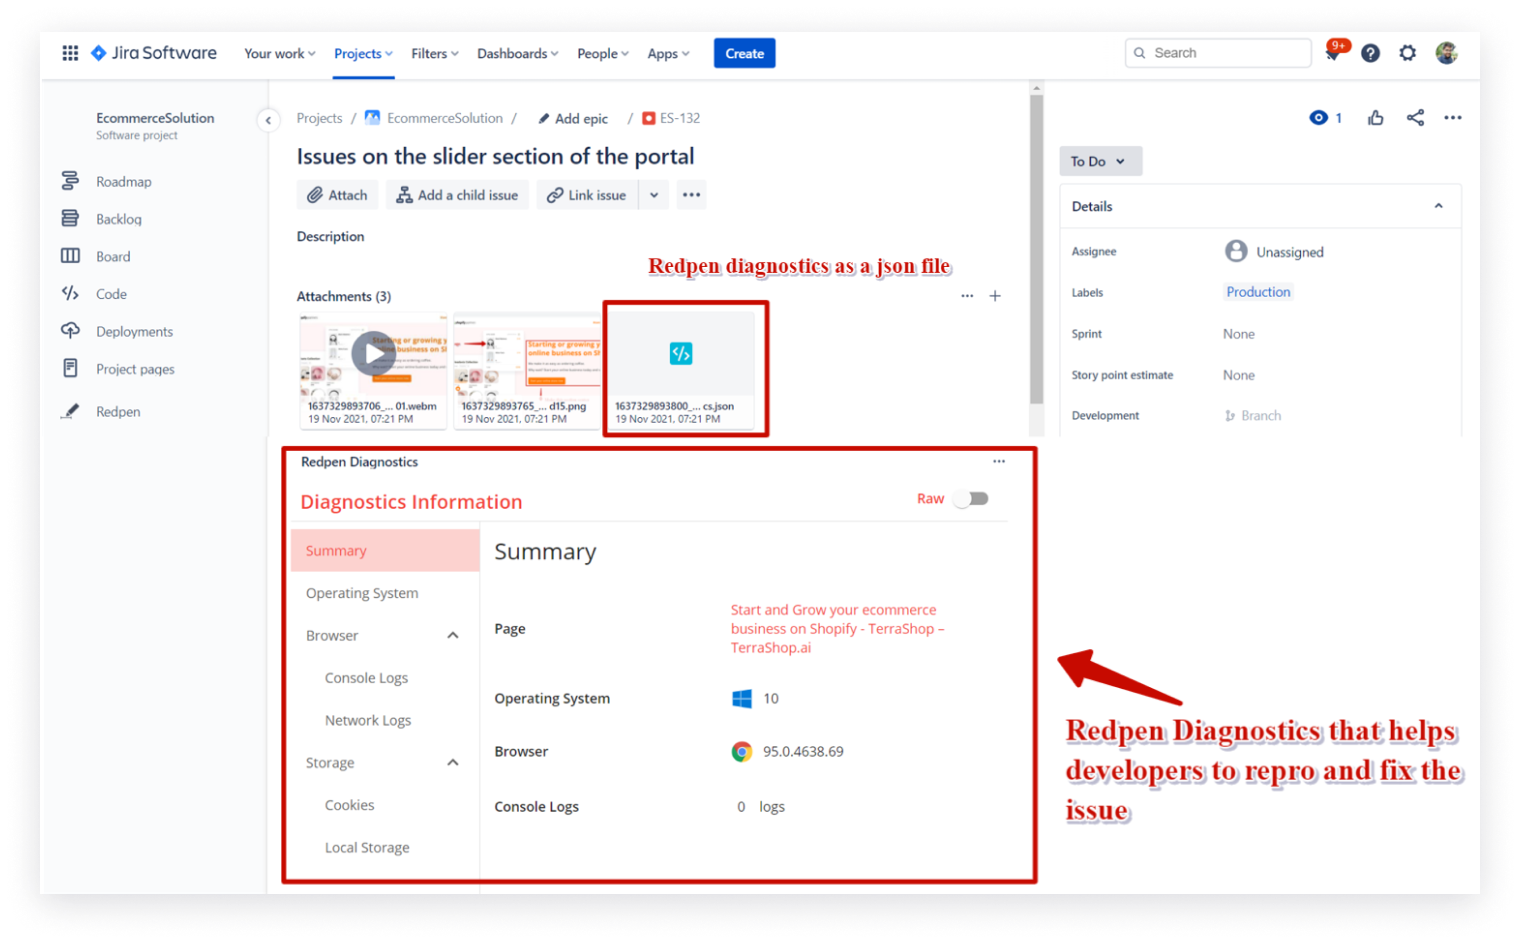
Task: Open the settings gear icon
Action: [1408, 53]
